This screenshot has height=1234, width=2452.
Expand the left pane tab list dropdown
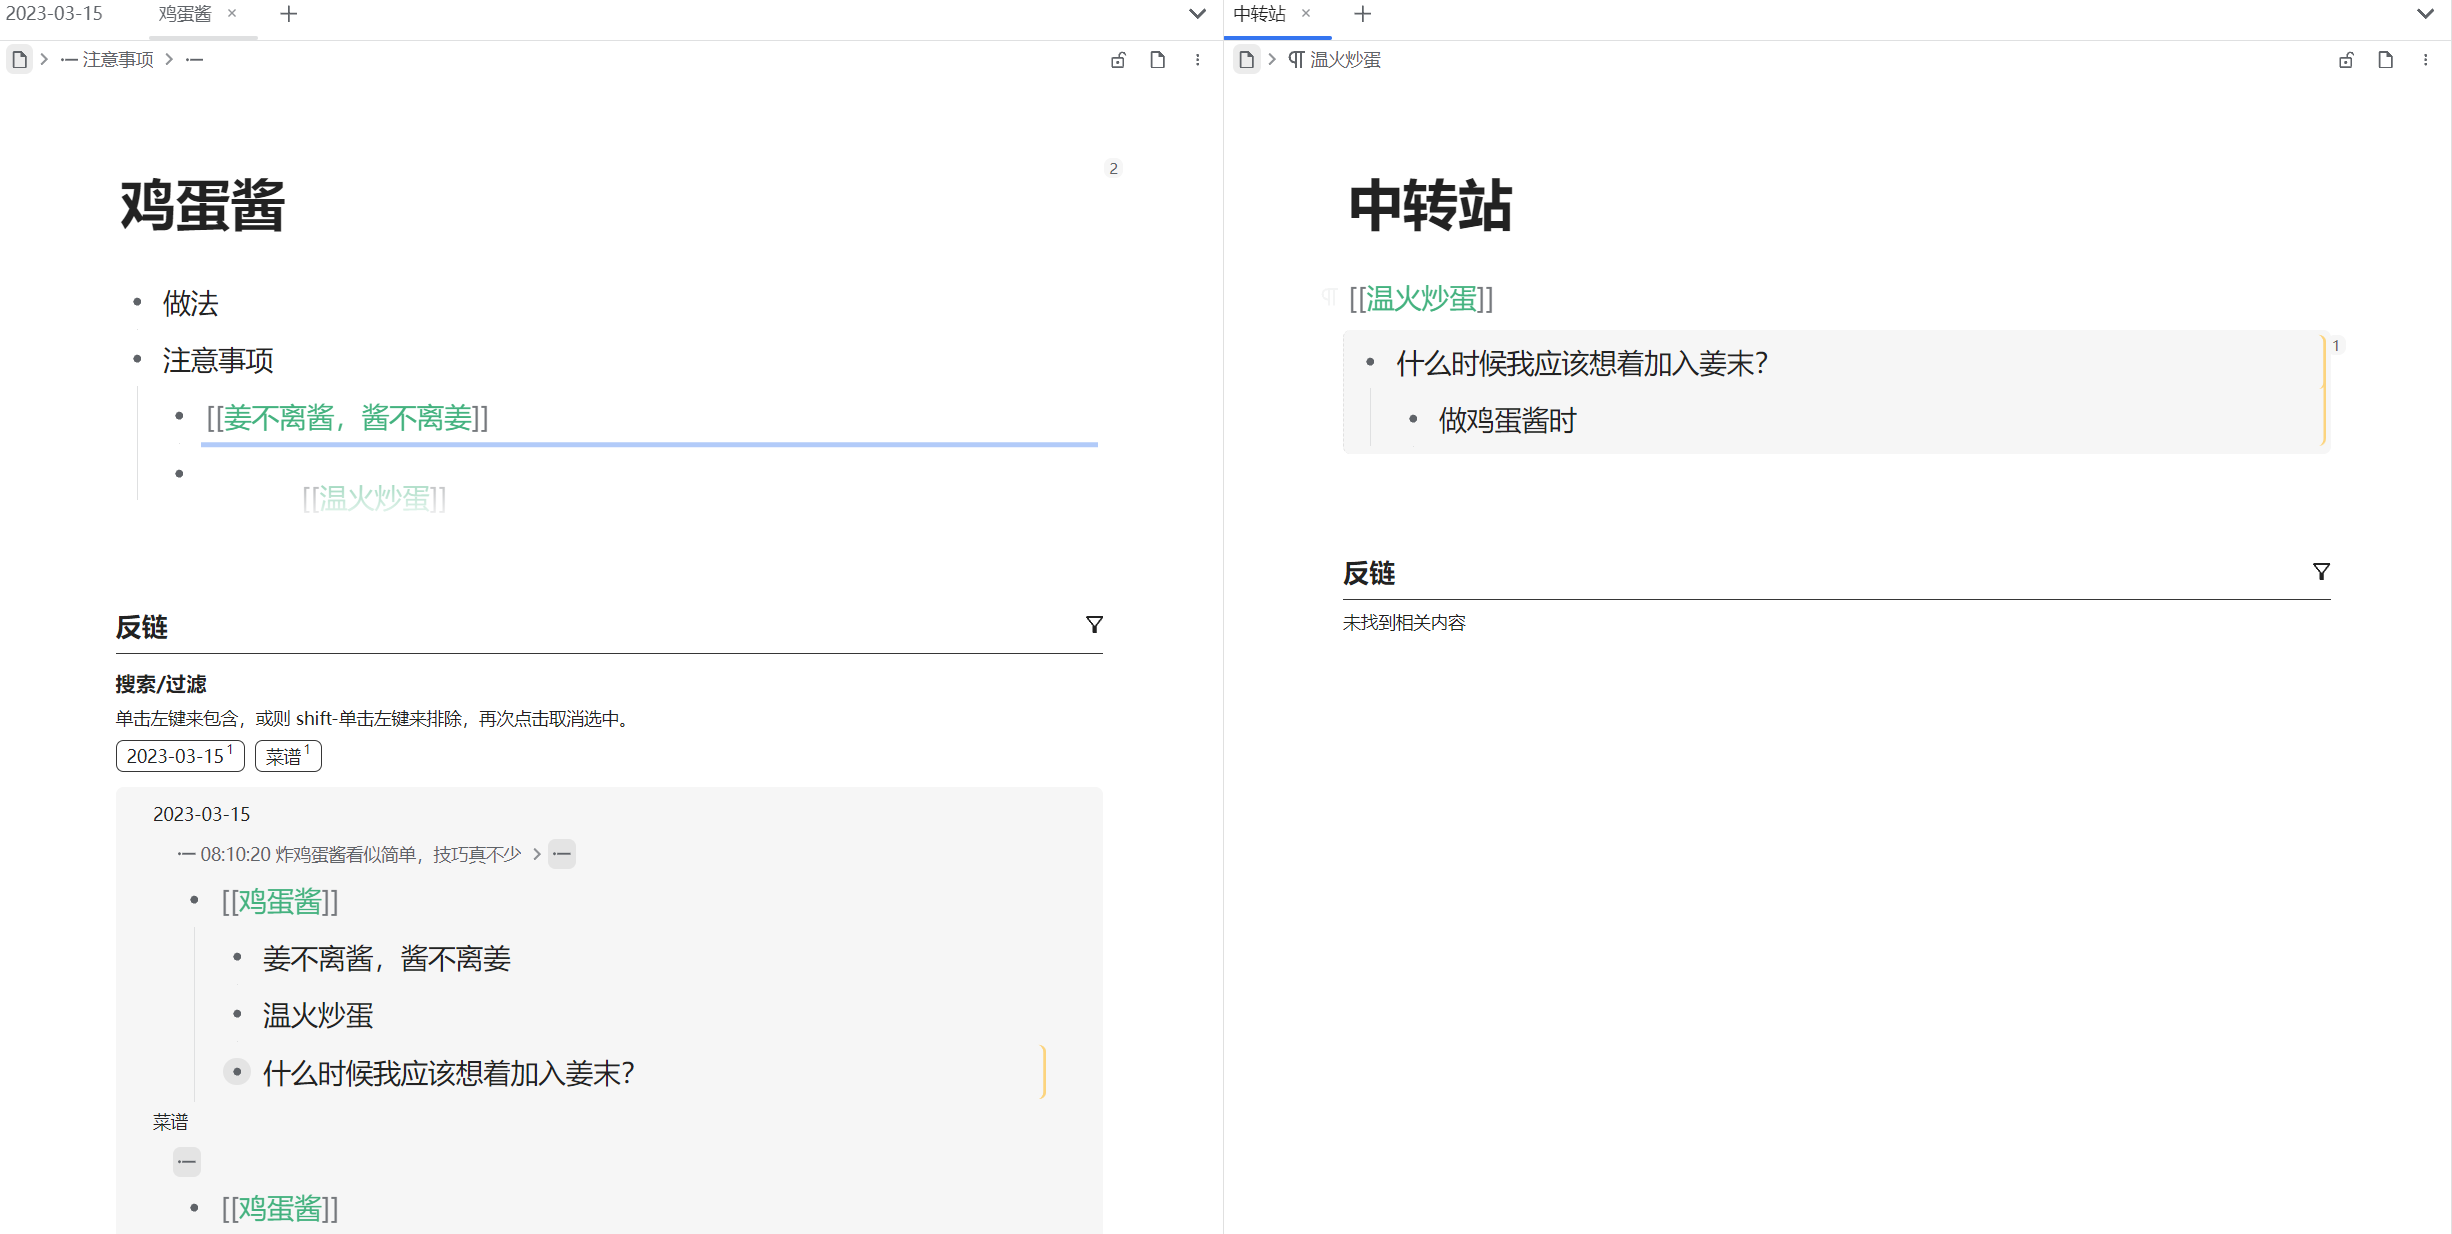coord(1197,14)
